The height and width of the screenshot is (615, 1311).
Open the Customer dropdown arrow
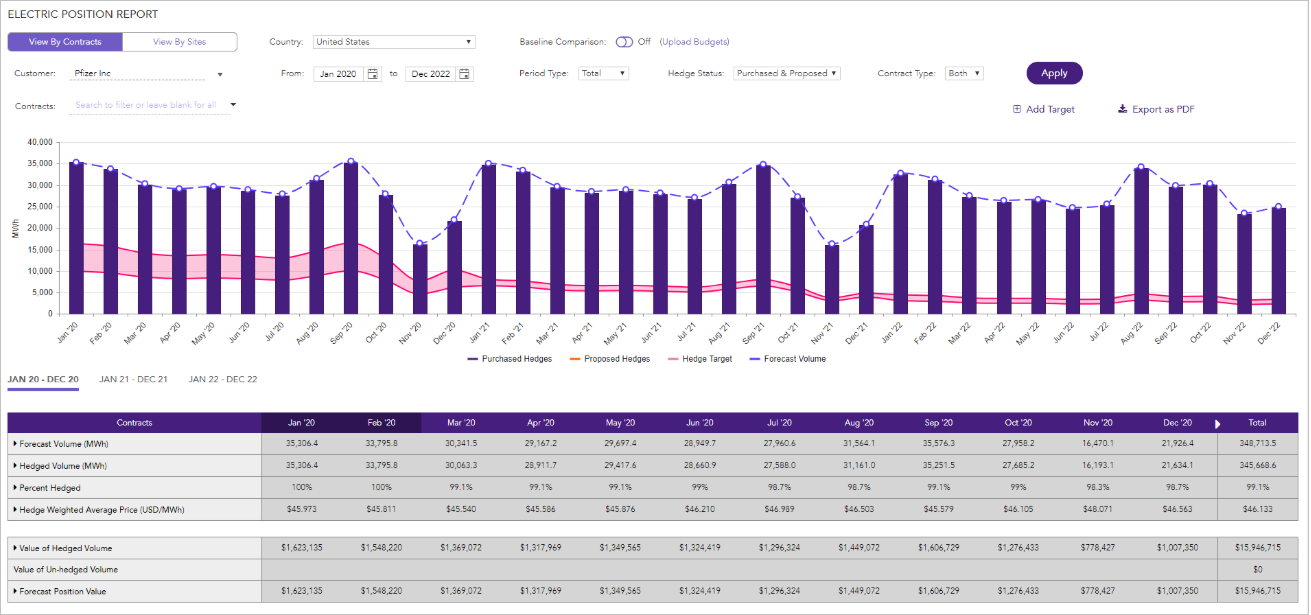coord(220,75)
